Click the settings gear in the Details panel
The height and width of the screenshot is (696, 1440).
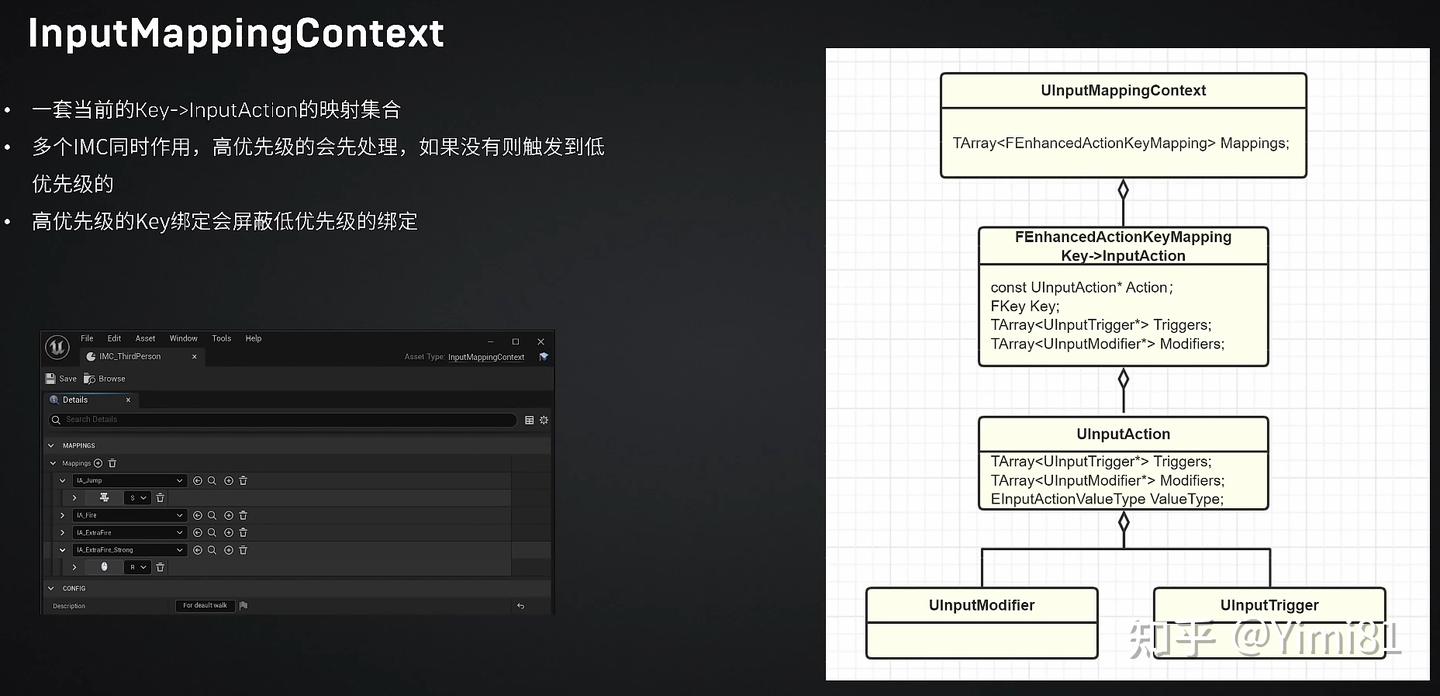coord(544,420)
